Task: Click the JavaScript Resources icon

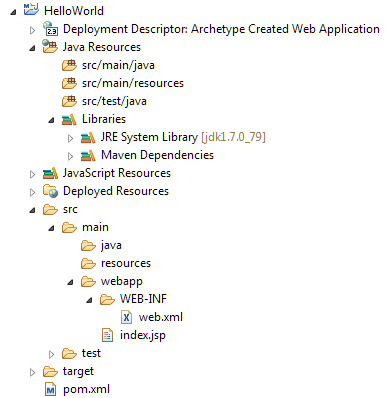Action: tap(50, 173)
